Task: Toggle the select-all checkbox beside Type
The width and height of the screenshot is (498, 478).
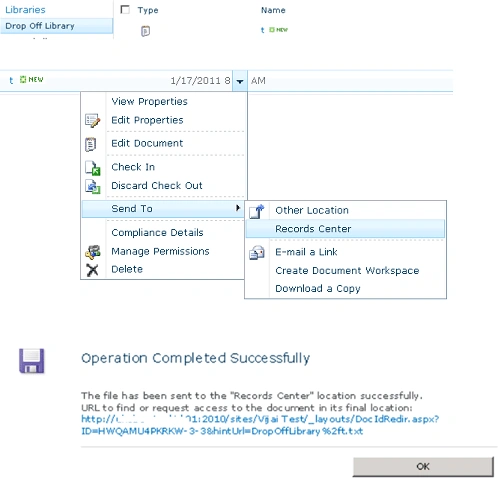Action: (x=125, y=9)
